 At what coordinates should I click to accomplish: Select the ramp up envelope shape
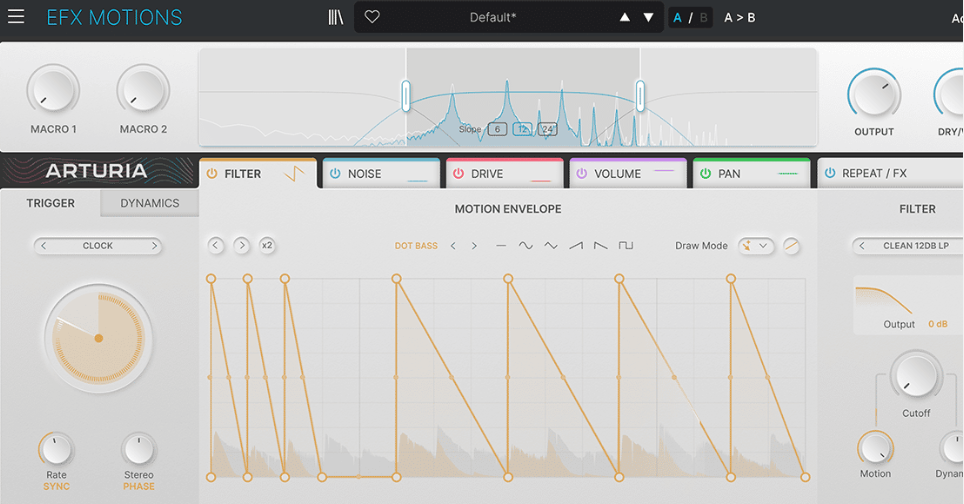[576, 246]
